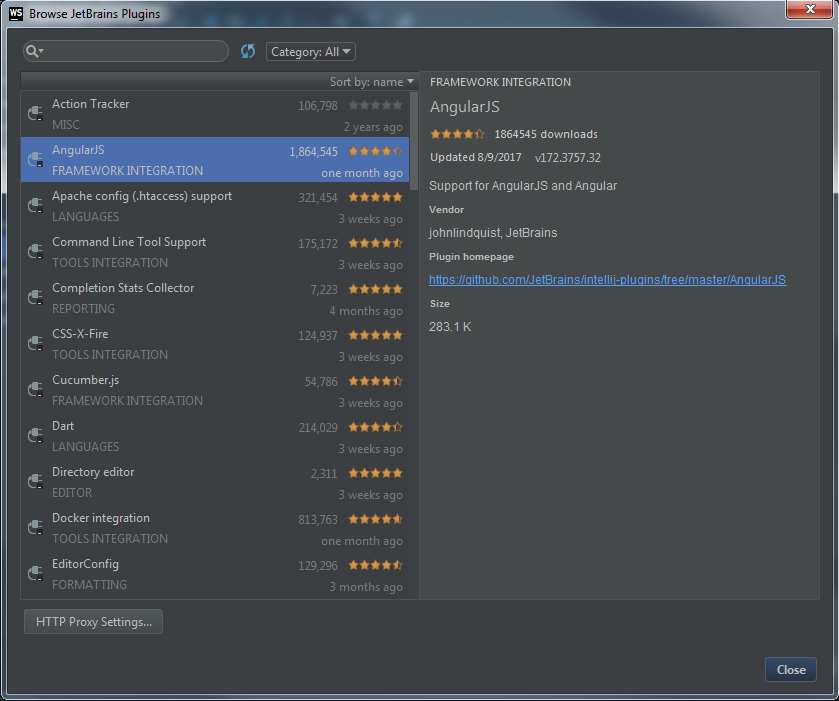This screenshot has width=839, height=701.
Task: Click the magnifier icon in search box
Action: pyautogui.click(x=34, y=52)
